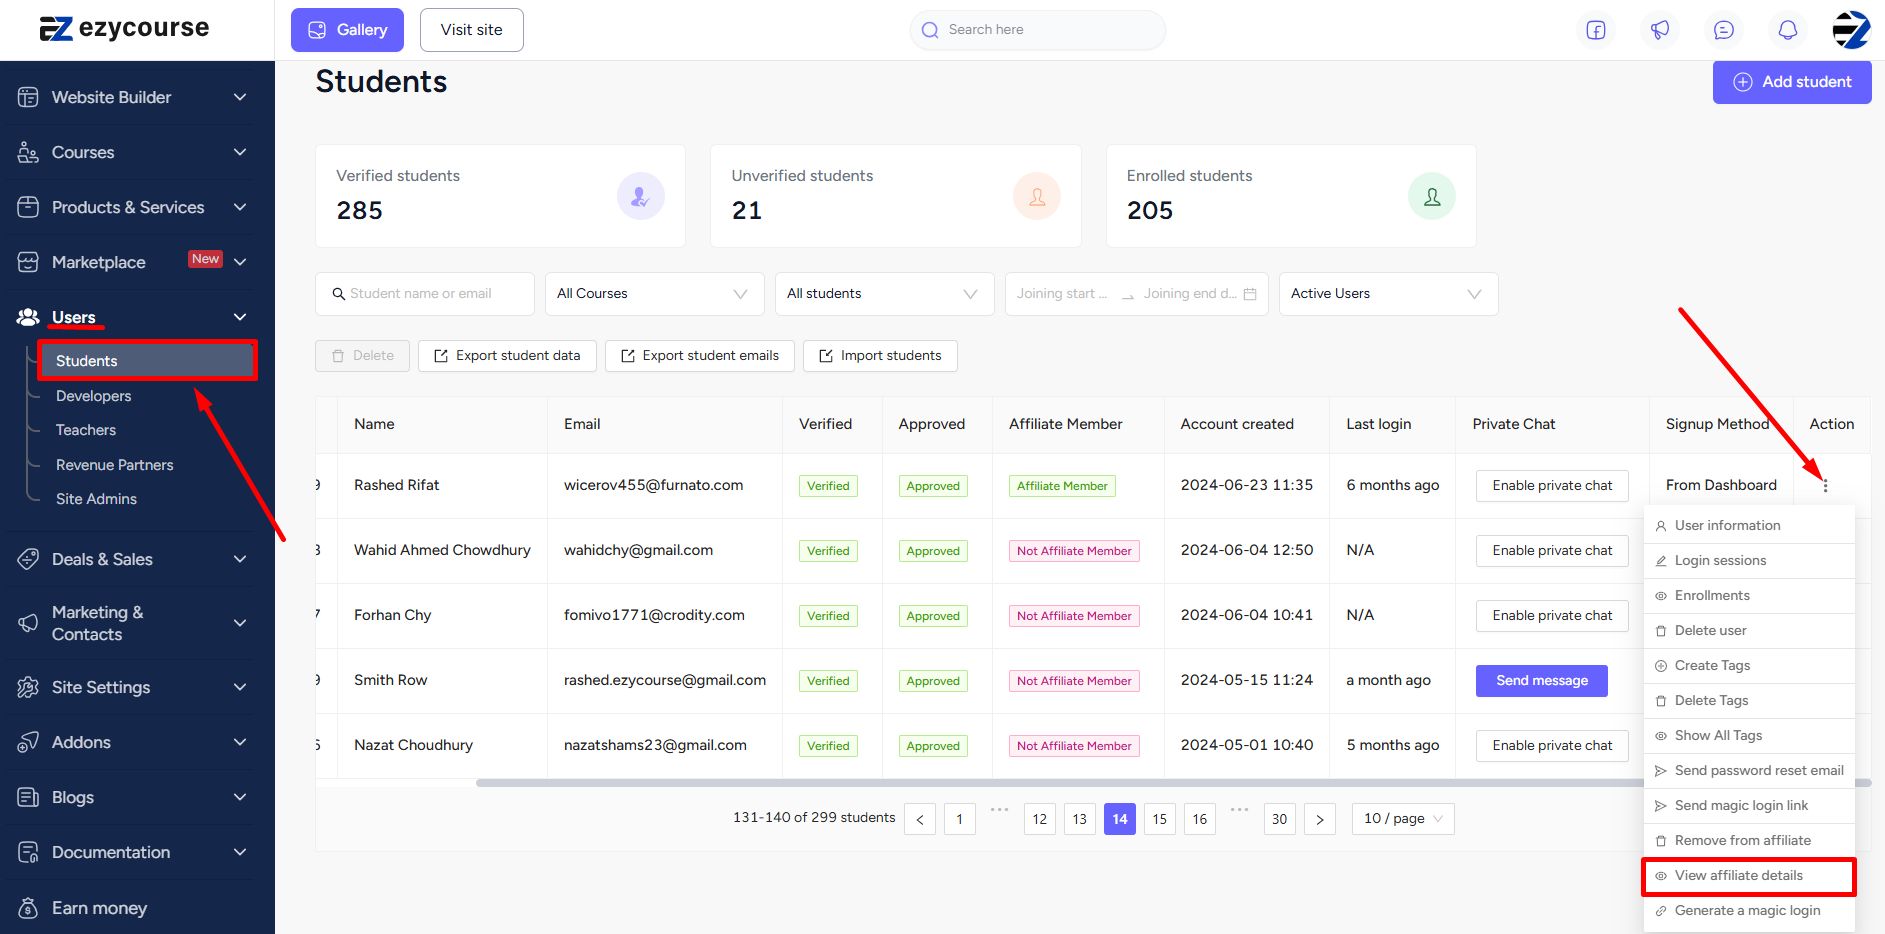
Task: Click Export student emails button
Action: click(700, 356)
